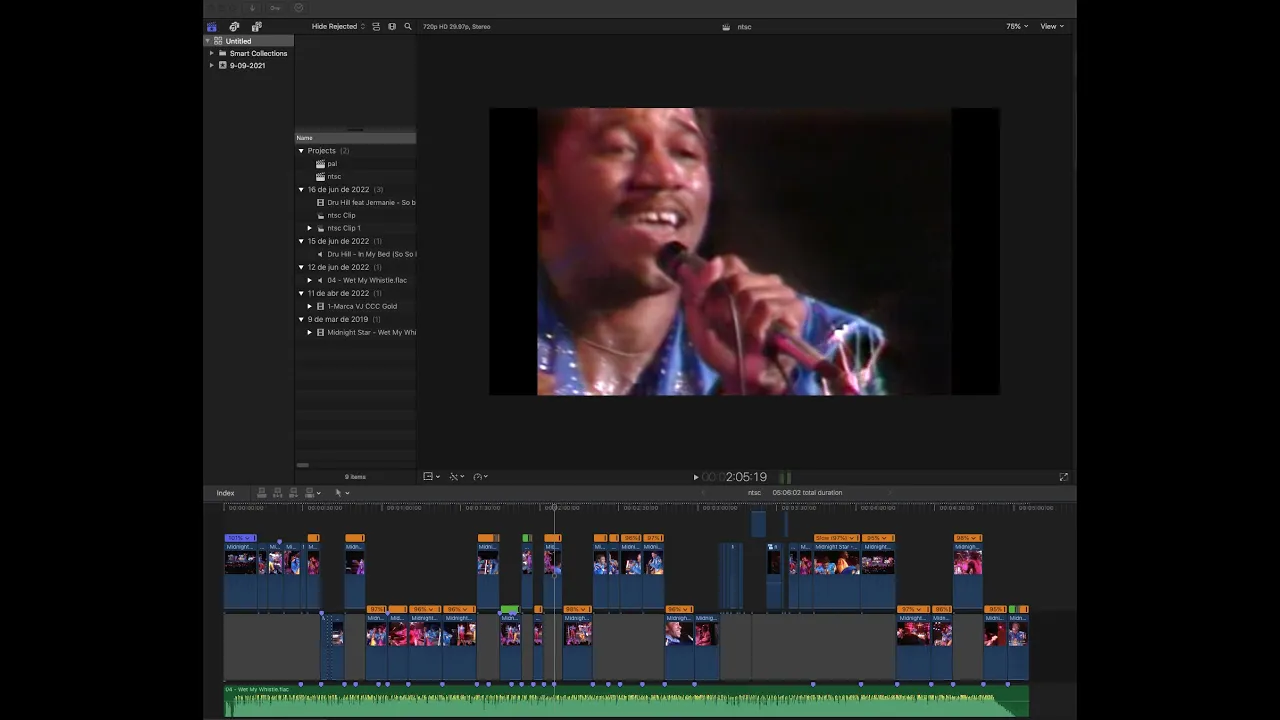This screenshot has height=720, width=1280.
Task: Select the pal project
Action: [332, 164]
